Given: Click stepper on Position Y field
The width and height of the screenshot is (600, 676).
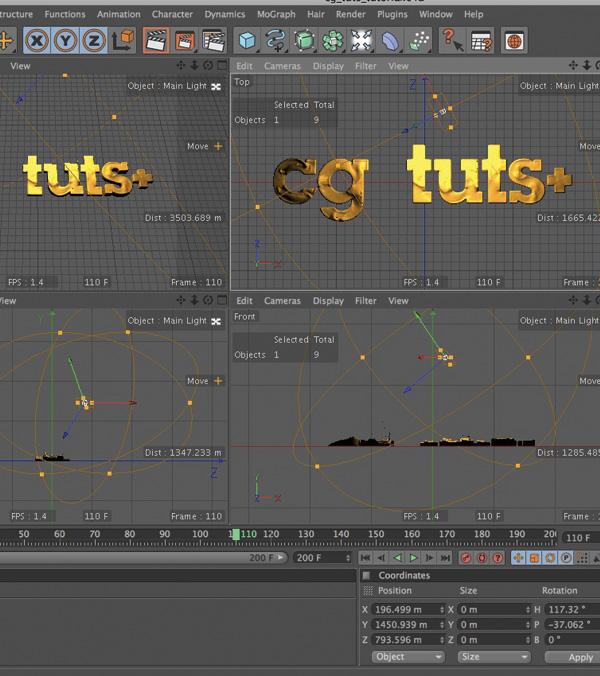Looking at the screenshot, I should (442, 625).
